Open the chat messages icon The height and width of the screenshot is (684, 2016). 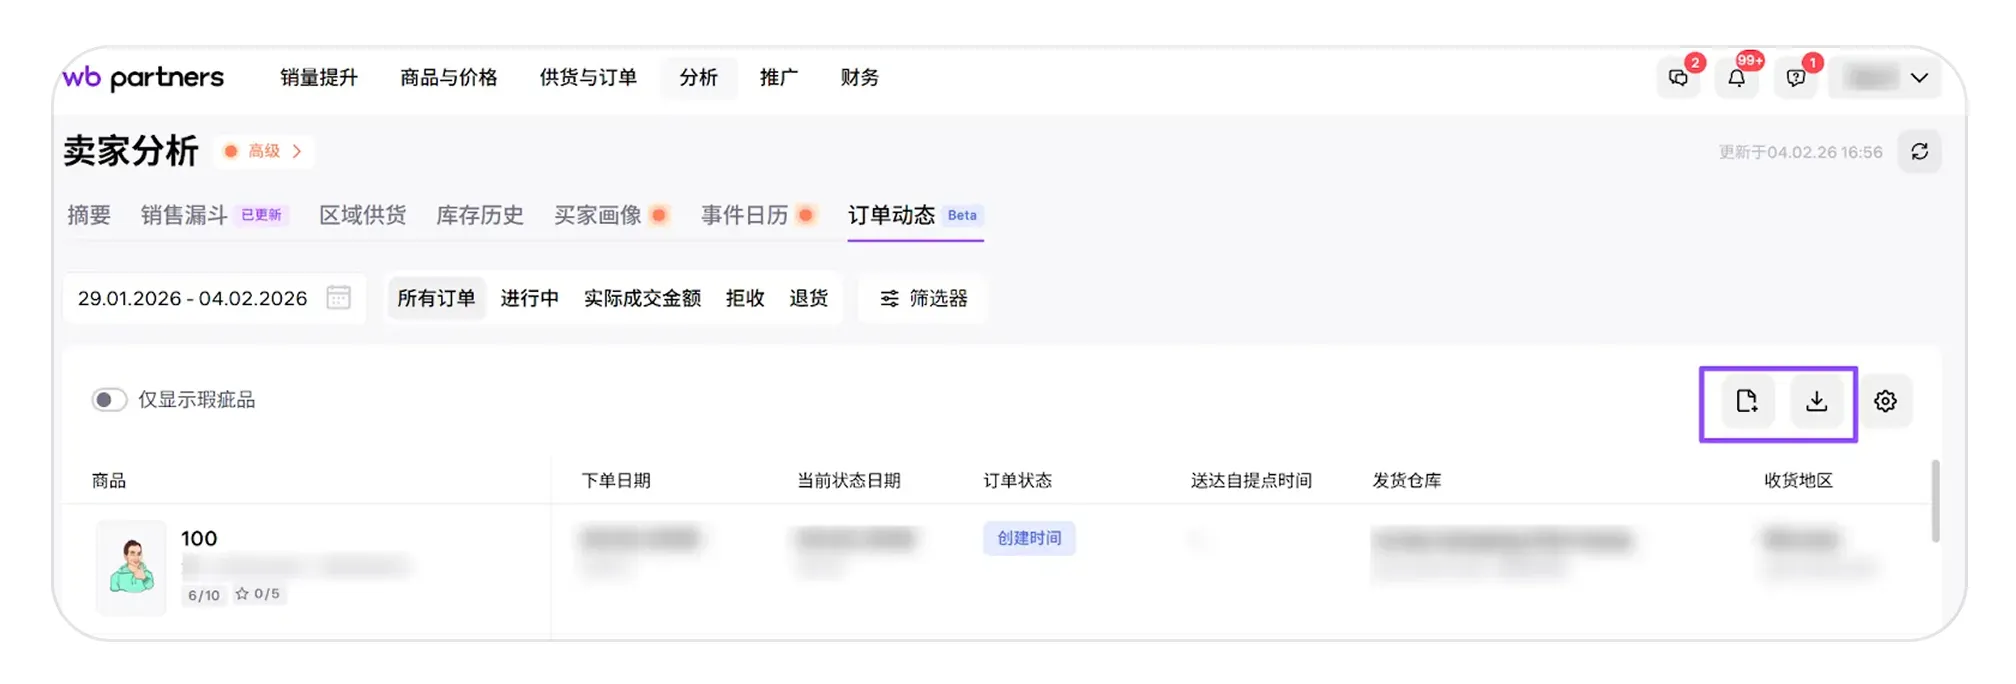tap(1678, 78)
